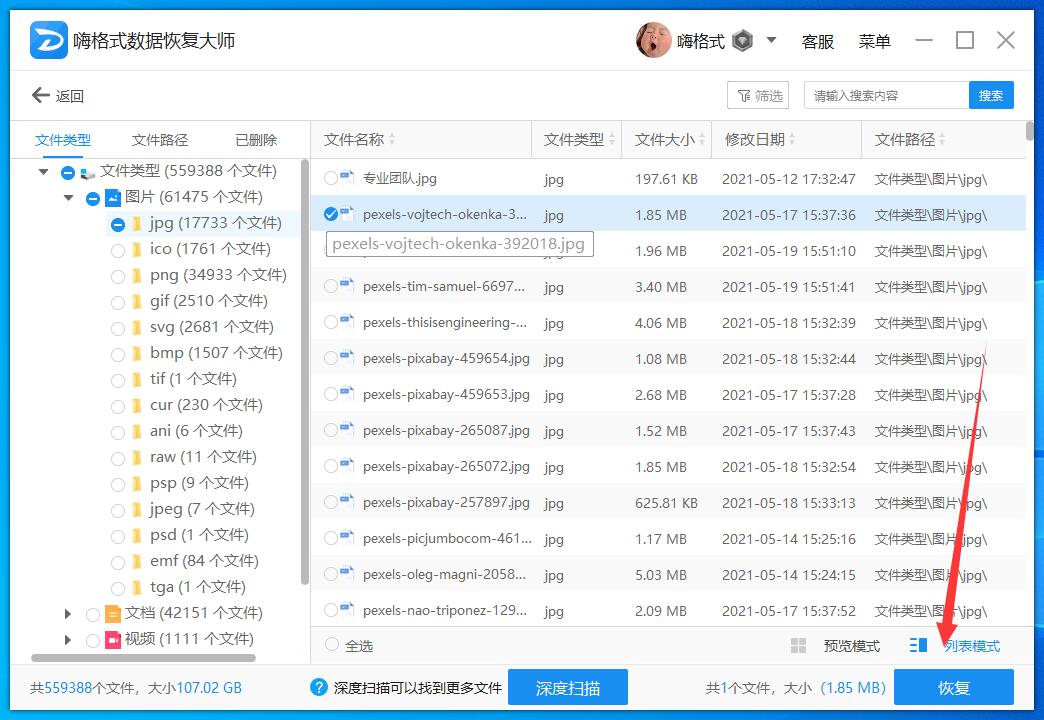Screen dimensions: 1044x720
Task: Click the back arrow icon
Action: (x=41, y=95)
